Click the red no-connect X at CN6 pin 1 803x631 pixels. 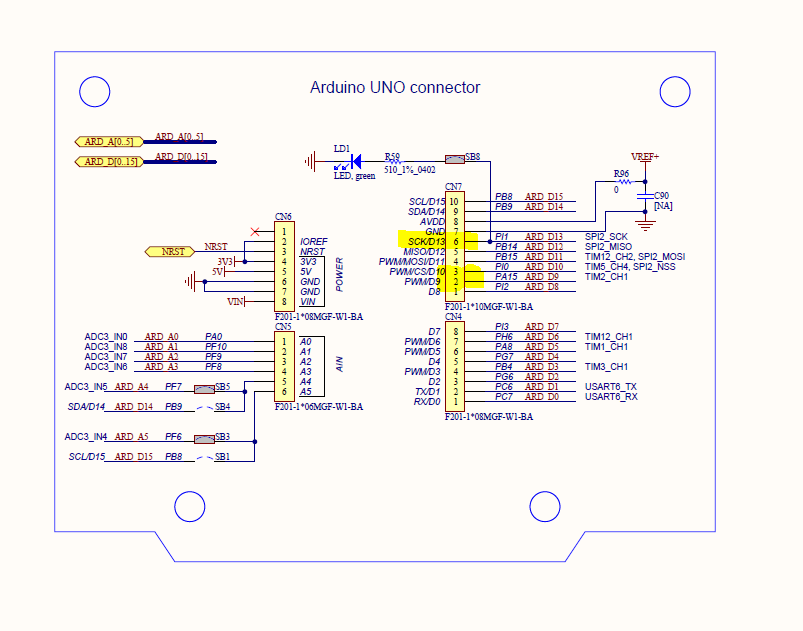255,232
